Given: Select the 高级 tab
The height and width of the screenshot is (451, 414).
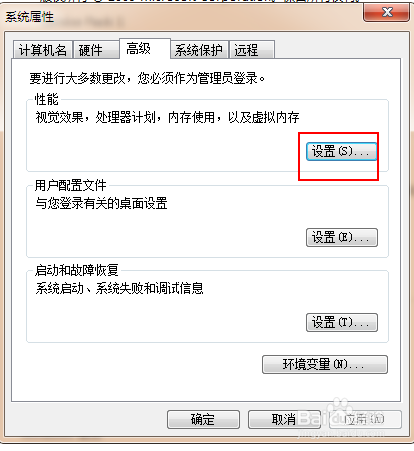Looking at the screenshot, I should pyautogui.click(x=145, y=49).
